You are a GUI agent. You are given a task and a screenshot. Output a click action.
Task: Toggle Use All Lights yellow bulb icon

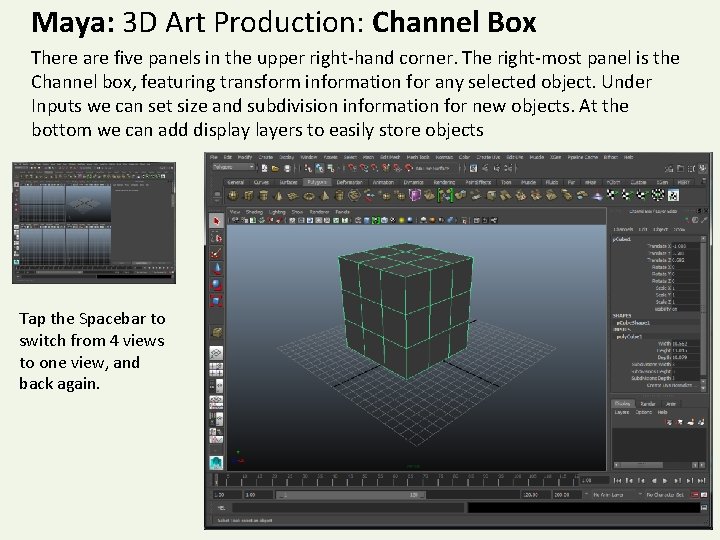(402, 220)
